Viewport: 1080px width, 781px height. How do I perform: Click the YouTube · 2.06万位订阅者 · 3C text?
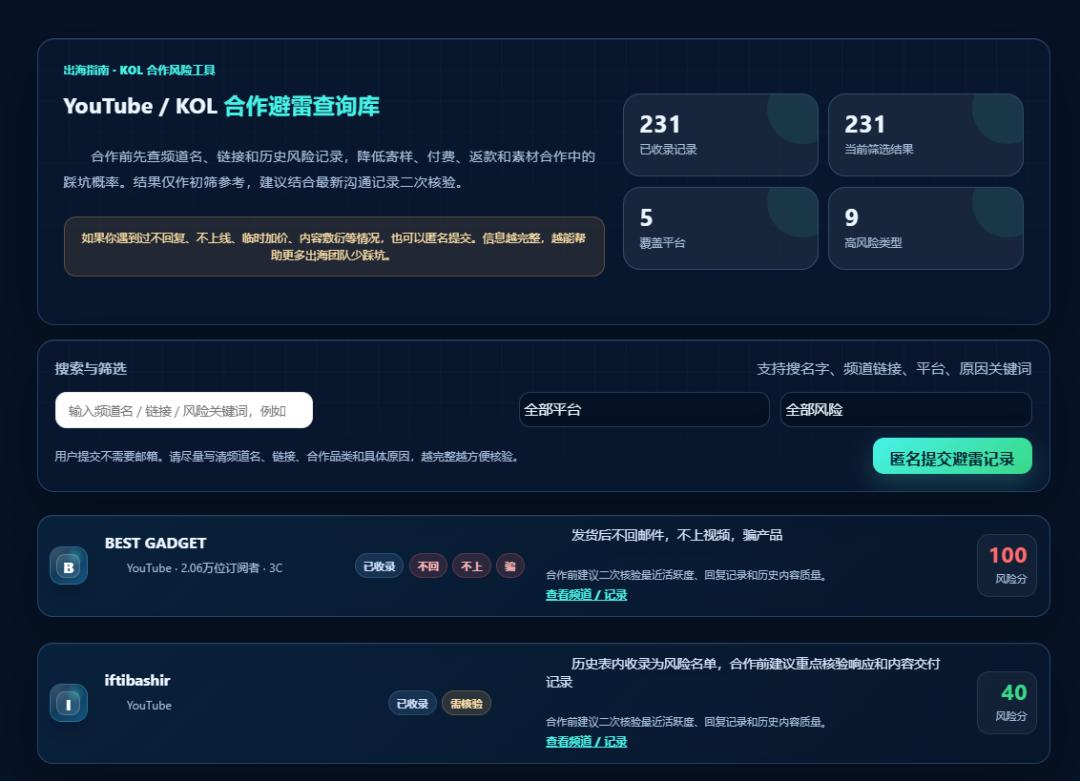[205, 568]
